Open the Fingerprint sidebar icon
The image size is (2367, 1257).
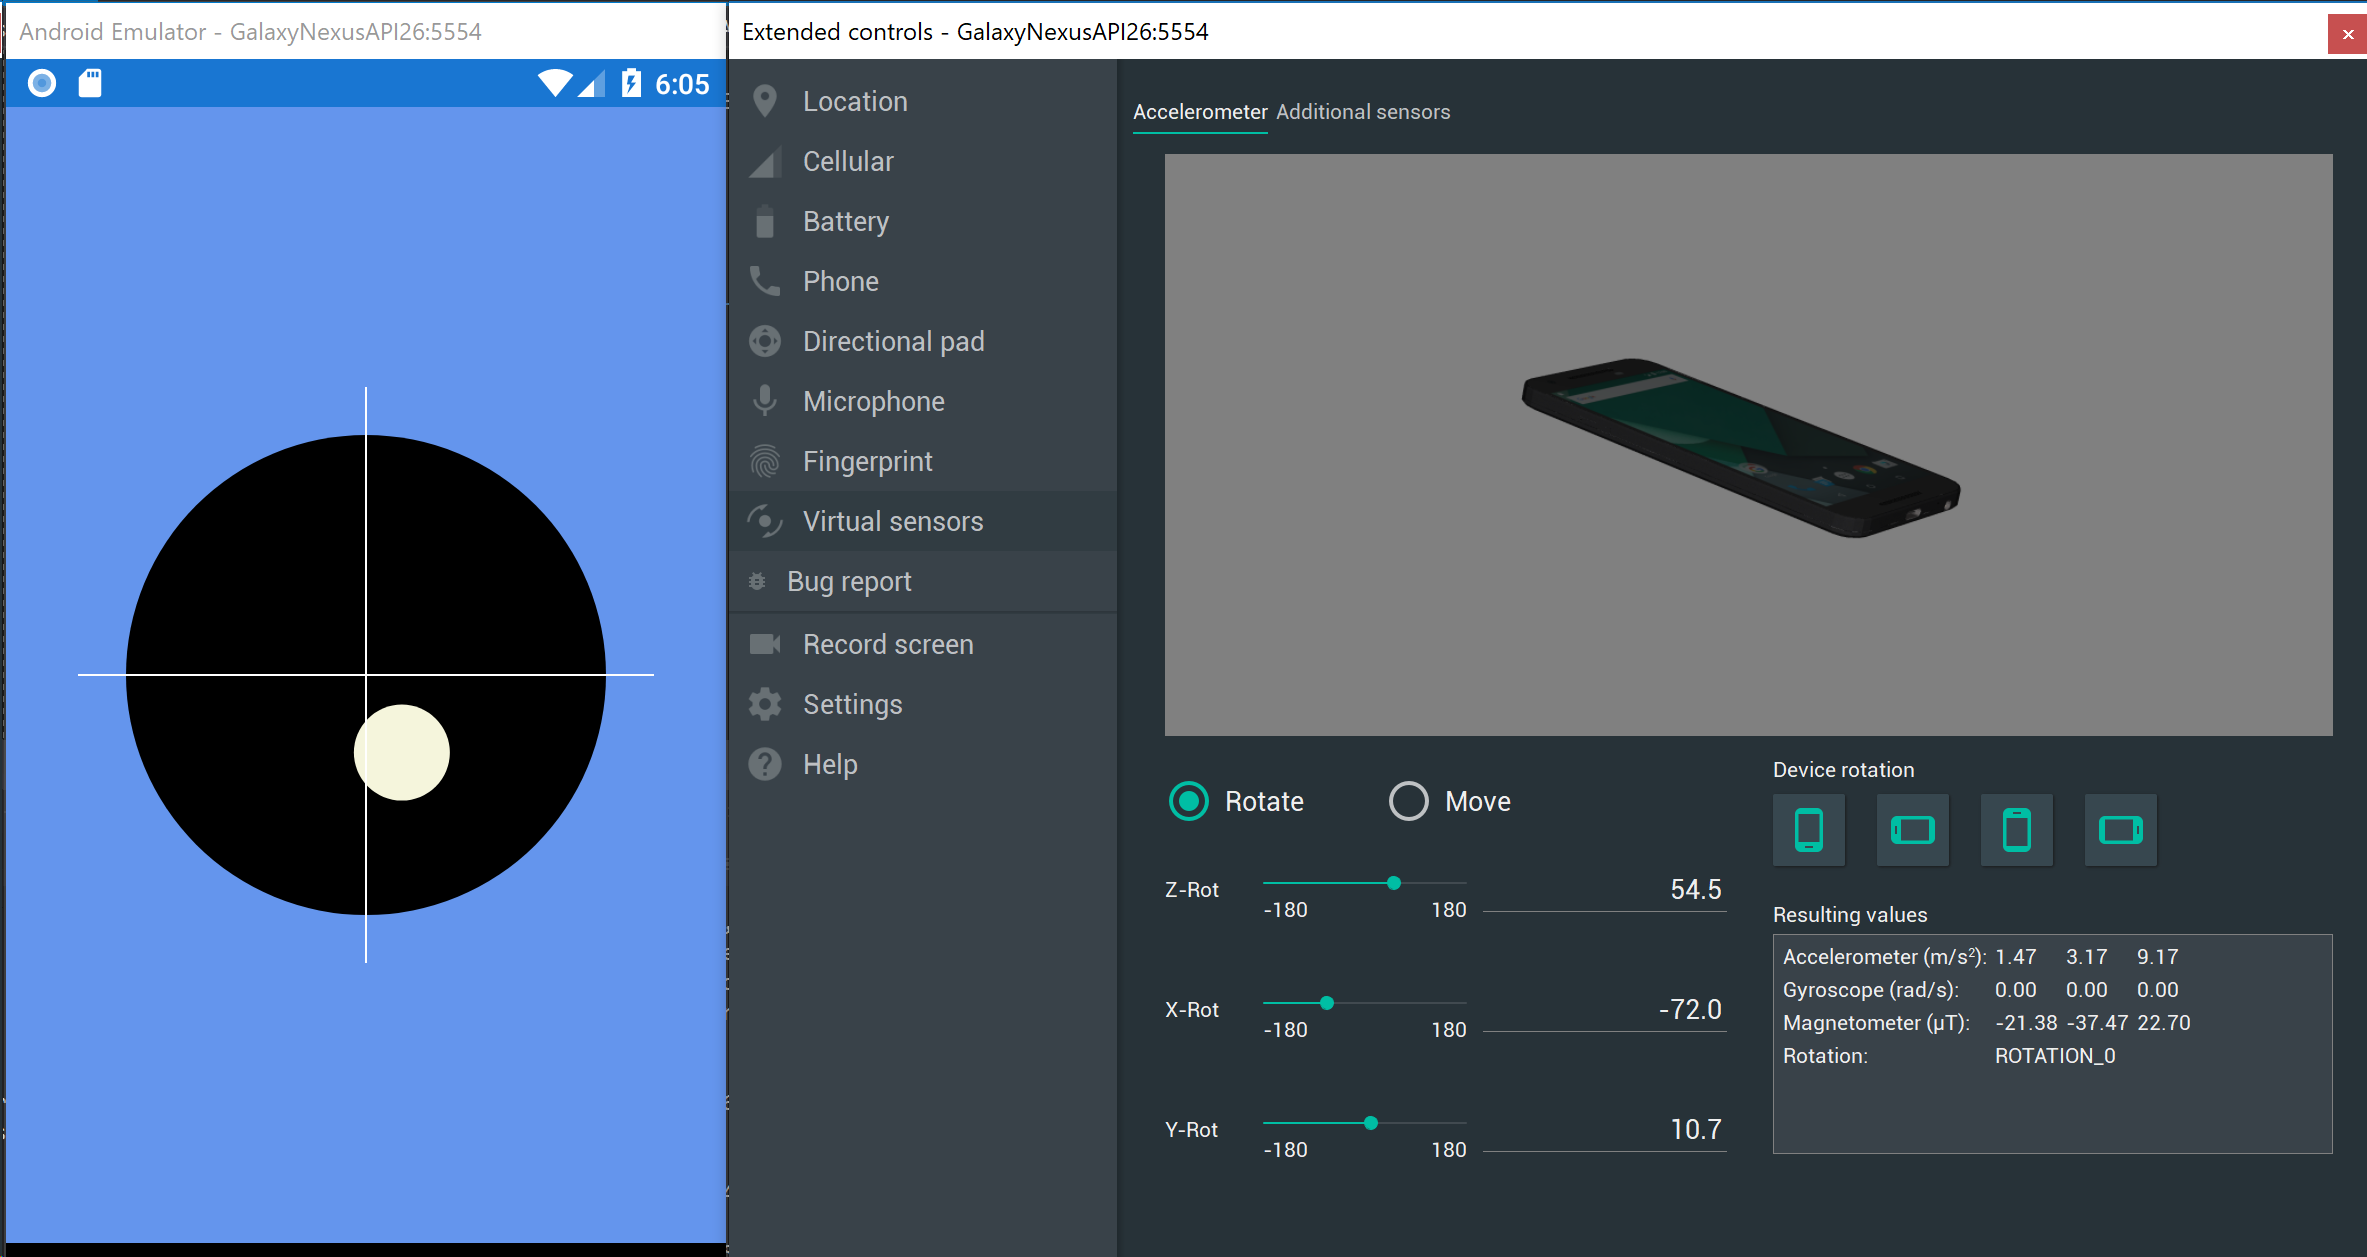pyautogui.click(x=765, y=461)
